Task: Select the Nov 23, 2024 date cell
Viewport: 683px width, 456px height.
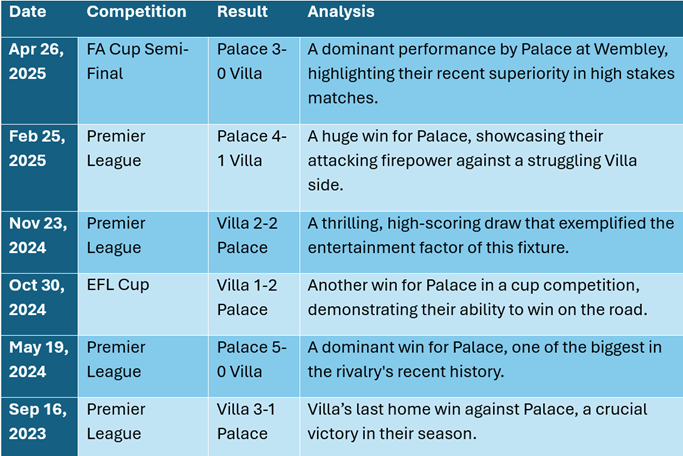Action: coord(39,242)
